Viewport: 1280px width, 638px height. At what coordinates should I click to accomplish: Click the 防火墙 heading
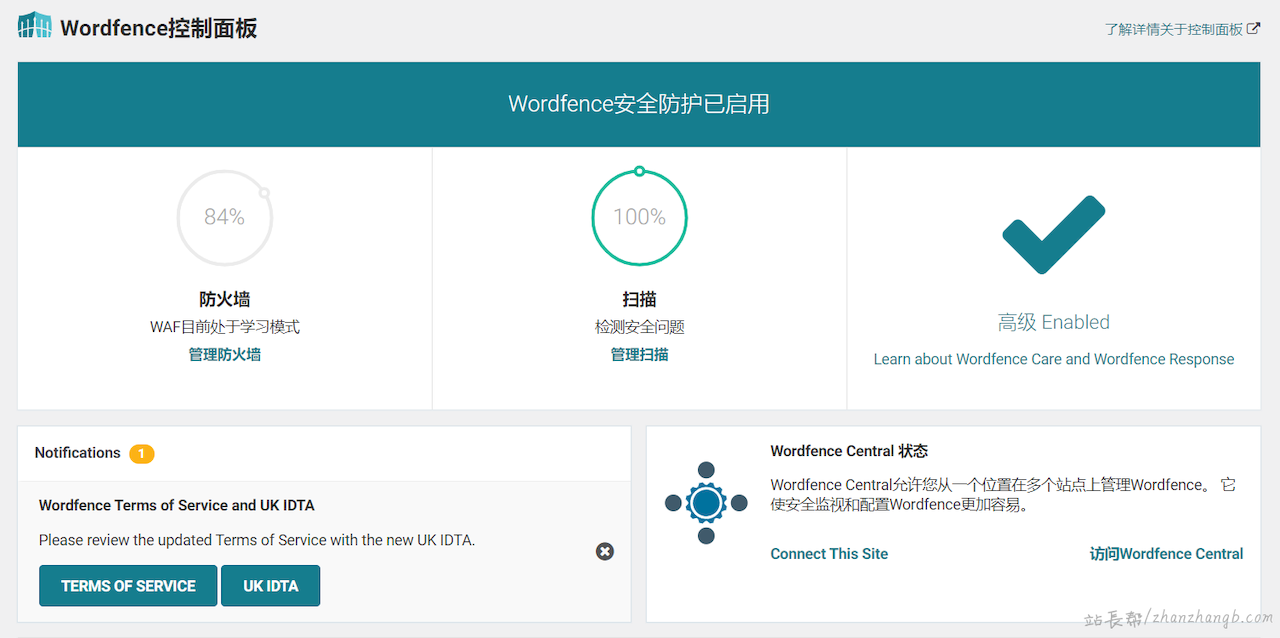[x=225, y=299]
